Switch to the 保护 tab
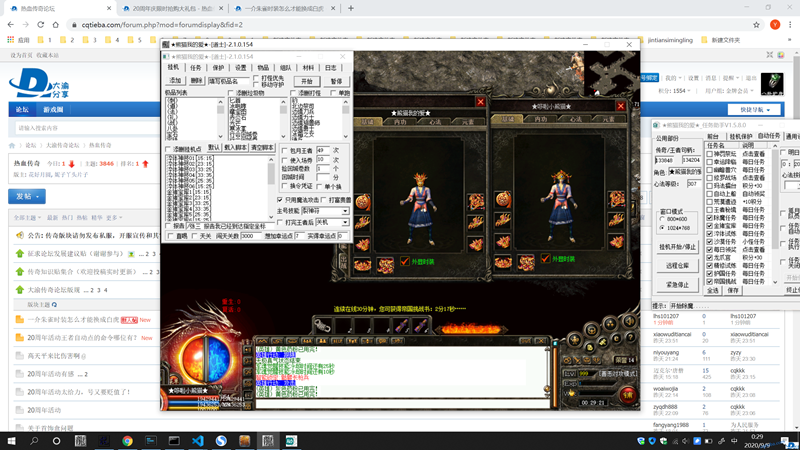This screenshot has height=450, width=800. [x=218, y=67]
